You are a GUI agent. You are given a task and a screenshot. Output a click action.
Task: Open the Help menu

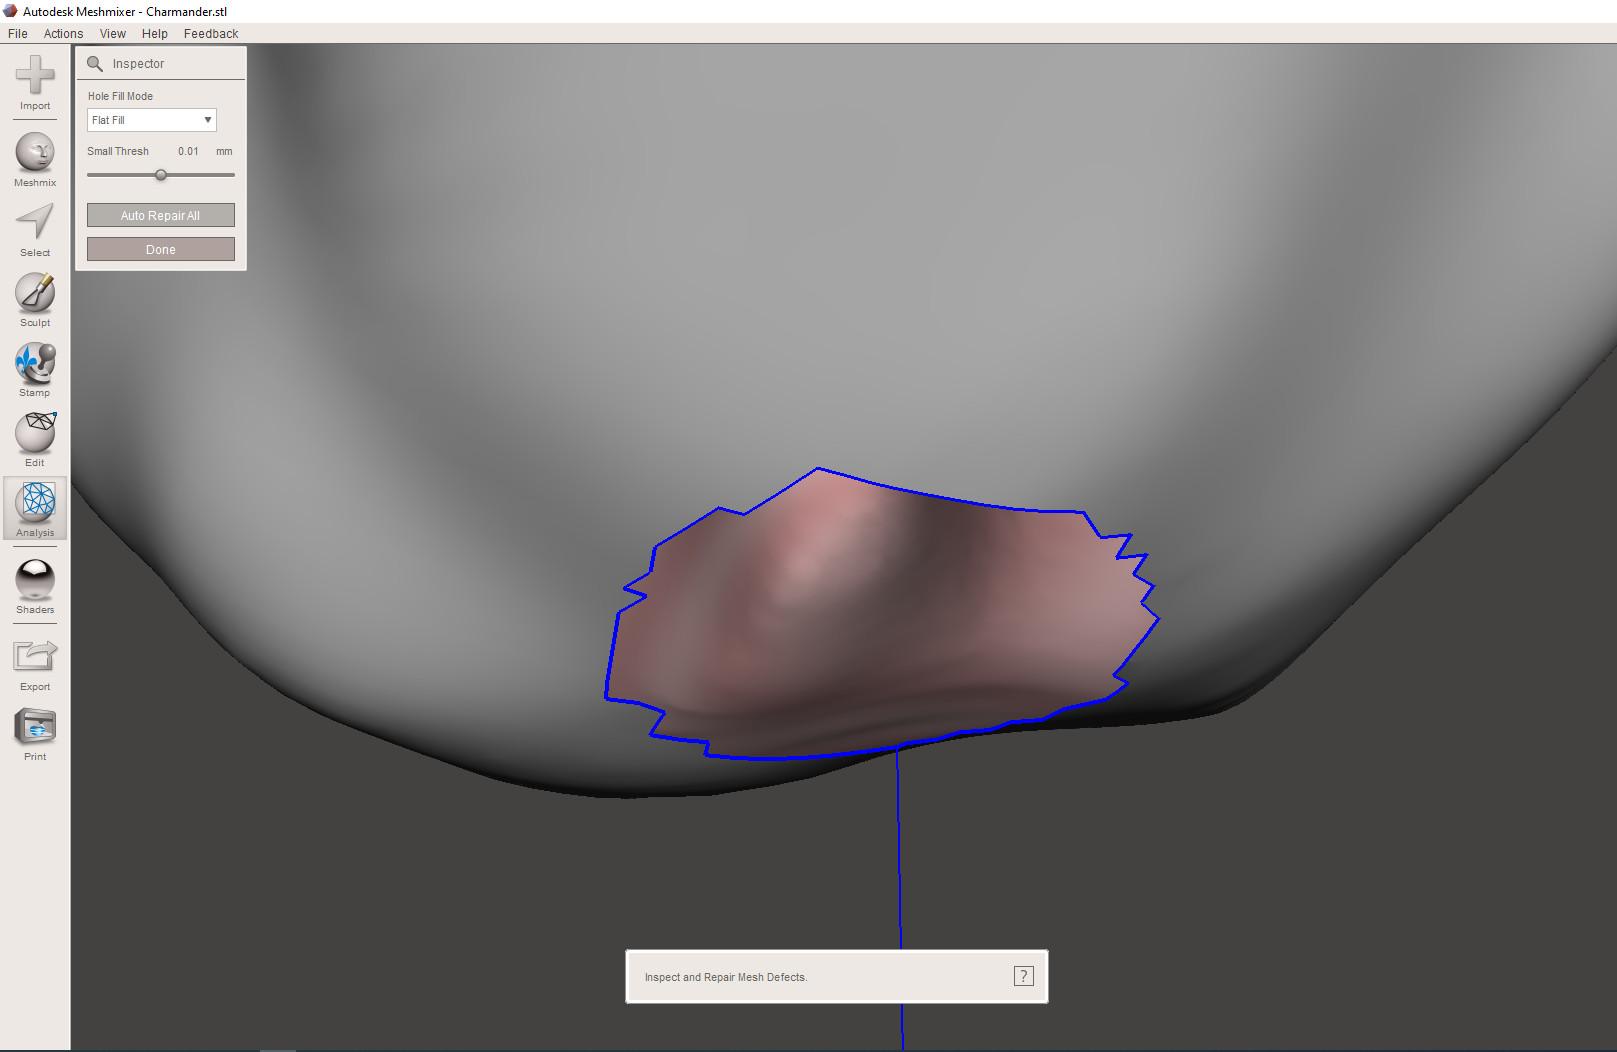click(x=155, y=33)
